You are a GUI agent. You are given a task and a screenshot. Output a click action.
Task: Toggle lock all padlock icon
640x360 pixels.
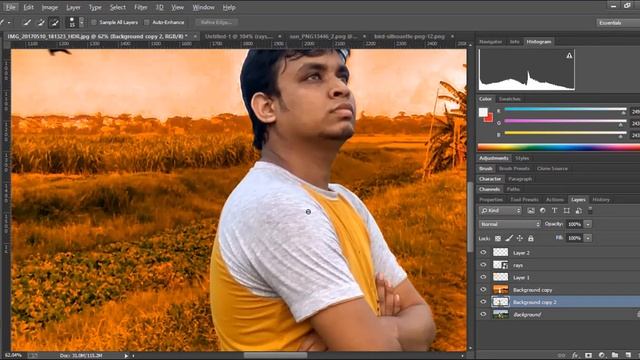point(531,238)
